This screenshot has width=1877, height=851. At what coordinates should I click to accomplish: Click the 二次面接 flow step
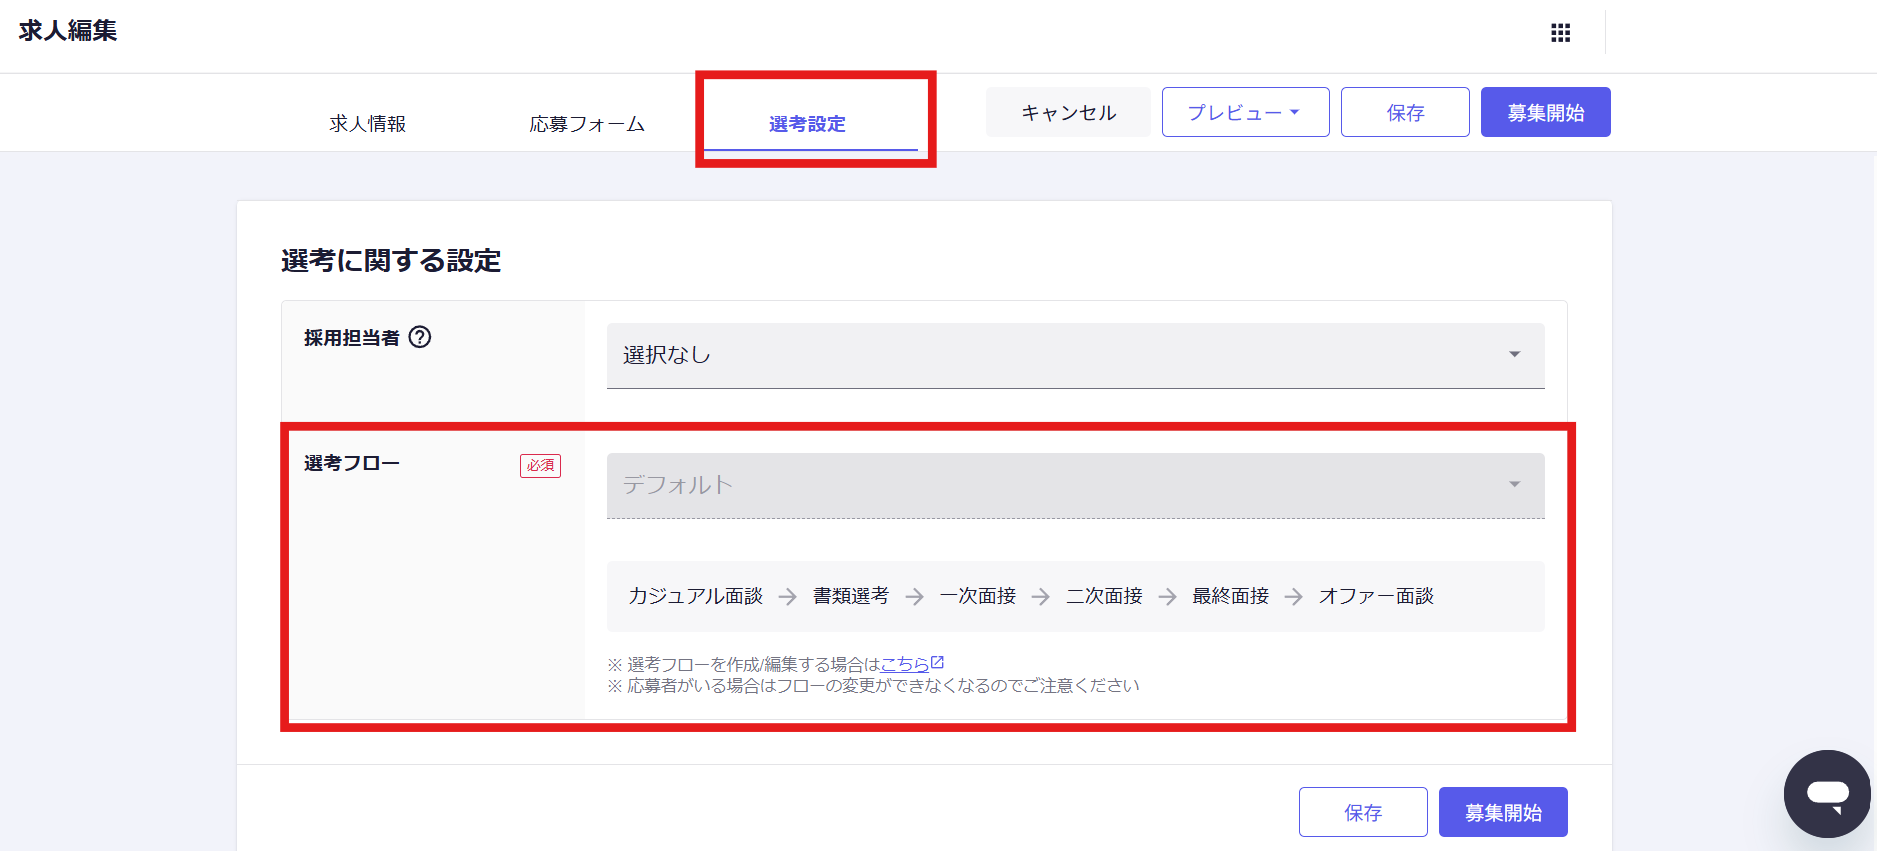click(1104, 596)
